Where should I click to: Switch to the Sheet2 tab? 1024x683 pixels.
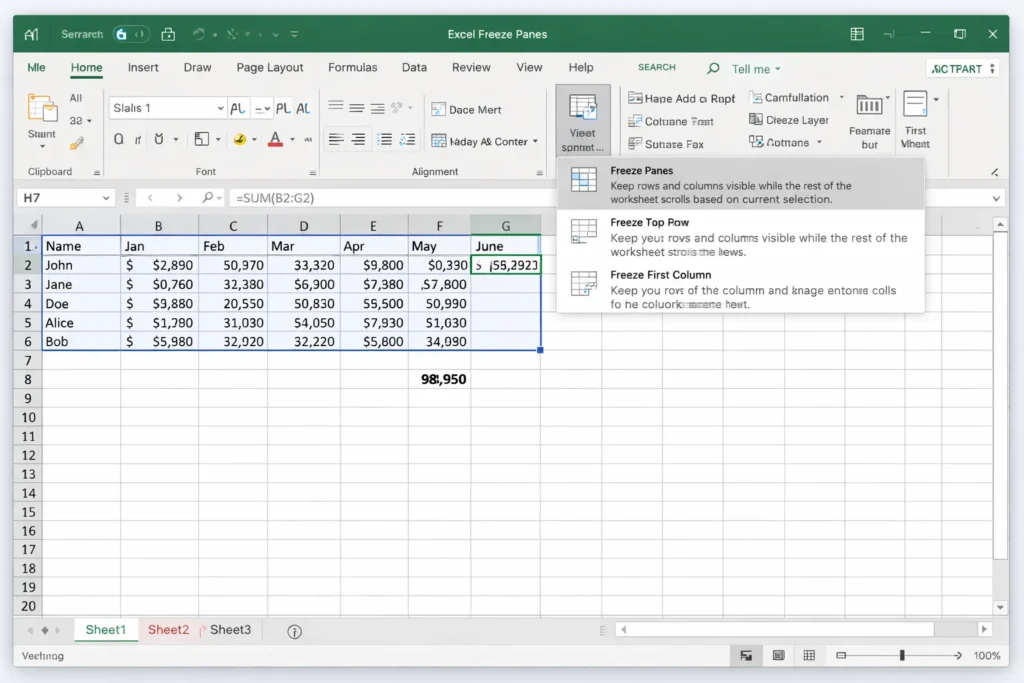(x=168, y=630)
